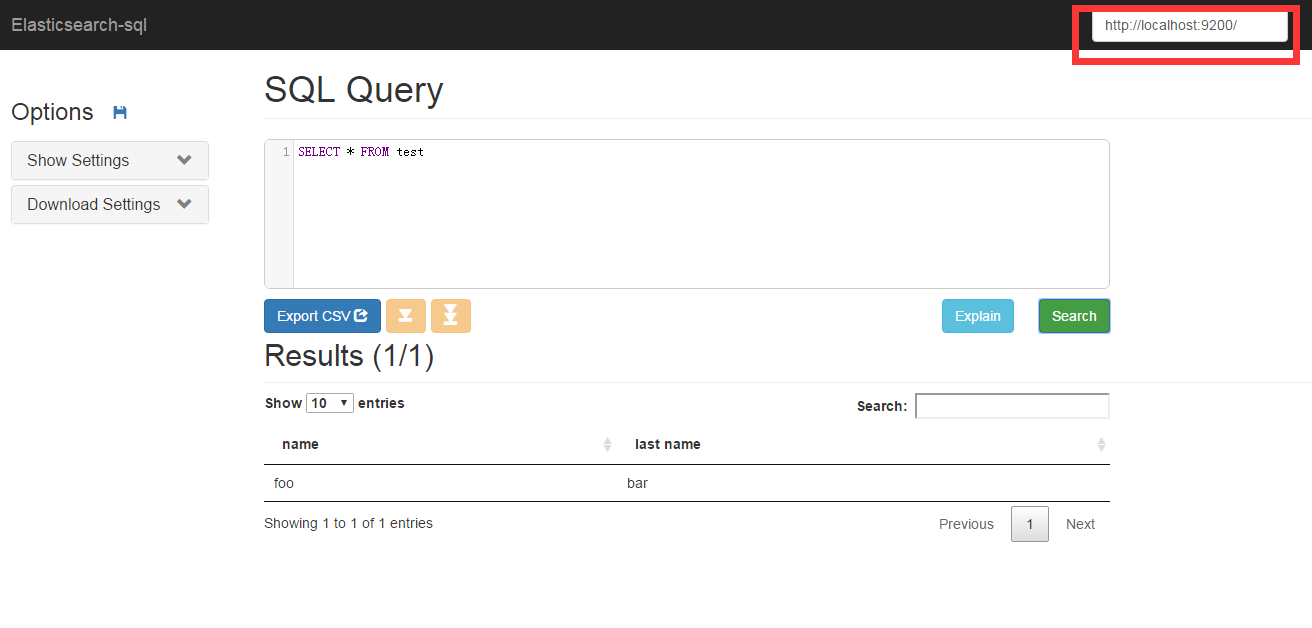Open the 'Show entries' page size dropdown
The image size is (1312, 628).
click(x=330, y=402)
